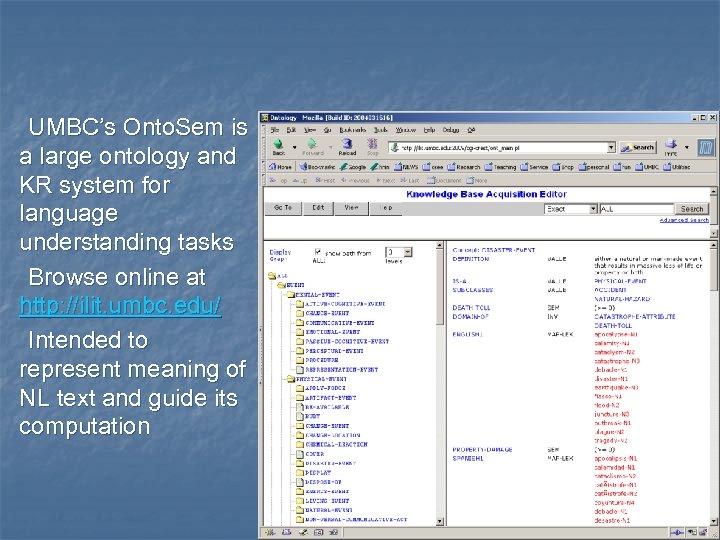Click the Stop loading icon

click(x=372, y=144)
